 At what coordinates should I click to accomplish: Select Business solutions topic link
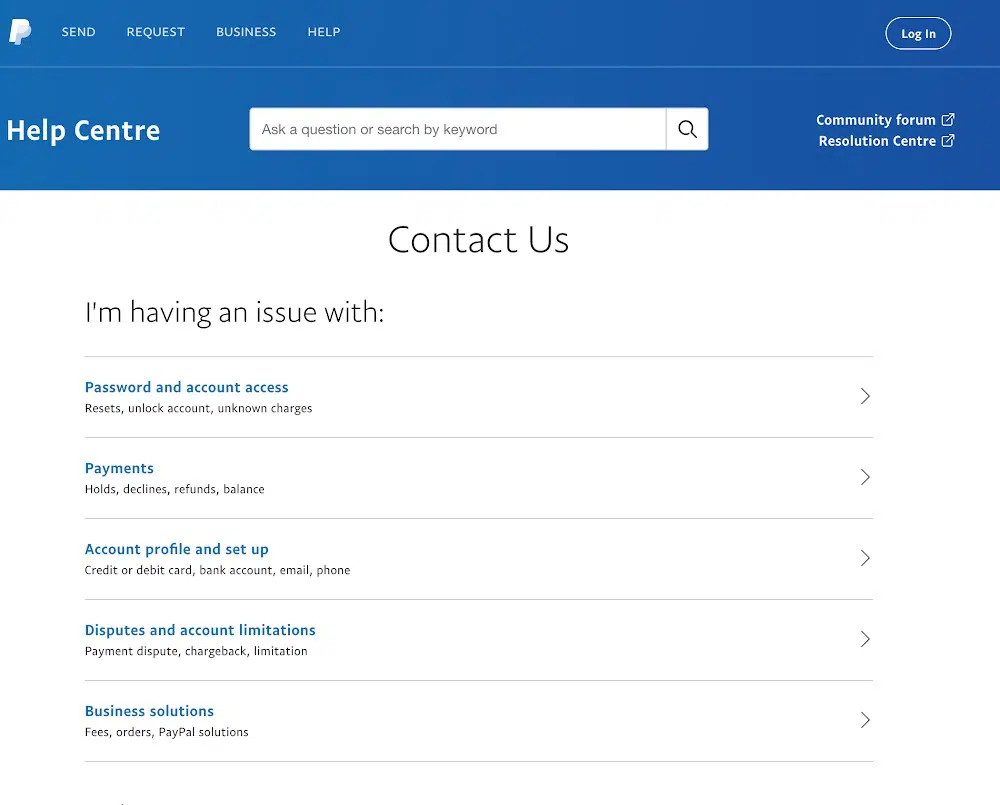(x=149, y=711)
